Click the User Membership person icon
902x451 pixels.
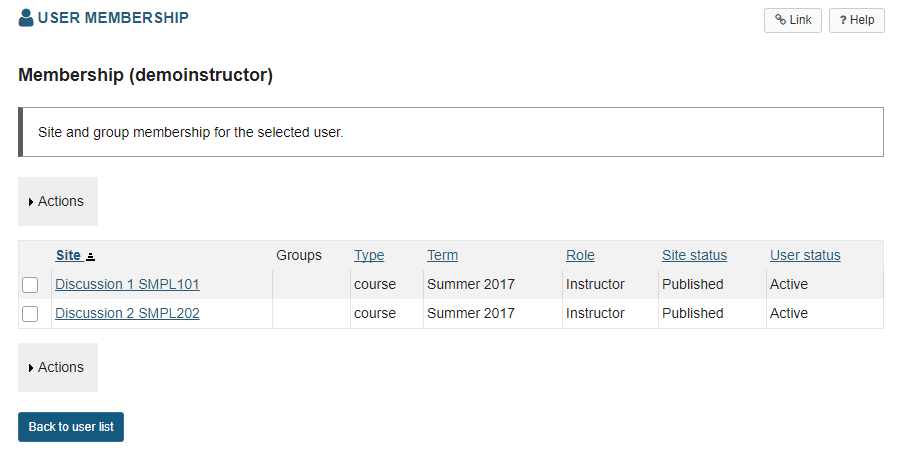26,18
